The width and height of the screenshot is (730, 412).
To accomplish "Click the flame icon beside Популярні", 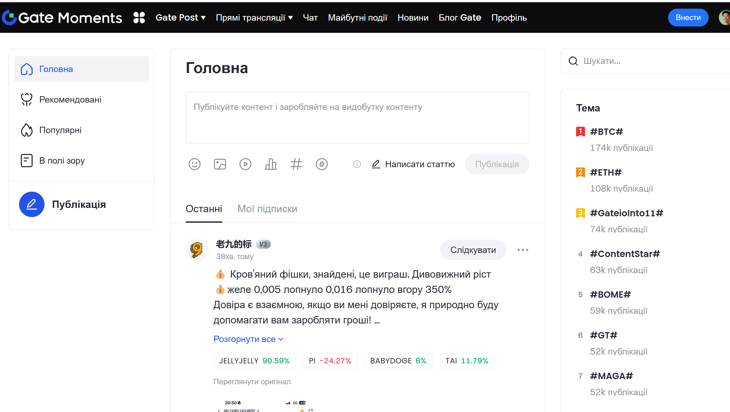I will click(27, 130).
